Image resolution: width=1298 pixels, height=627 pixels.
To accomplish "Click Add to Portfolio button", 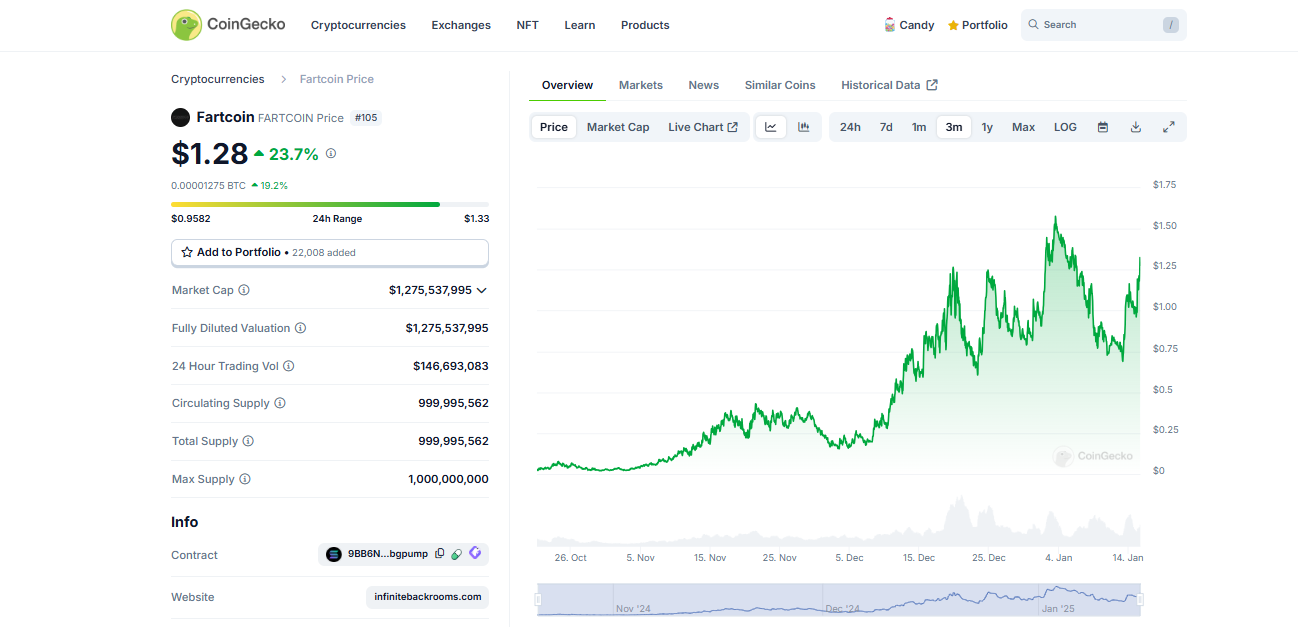I will tap(330, 253).
